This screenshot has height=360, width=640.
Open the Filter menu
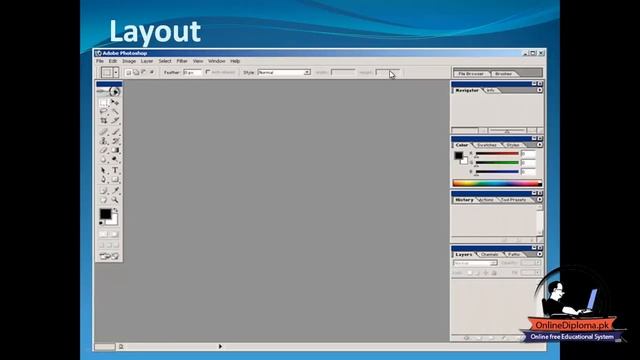click(182, 61)
